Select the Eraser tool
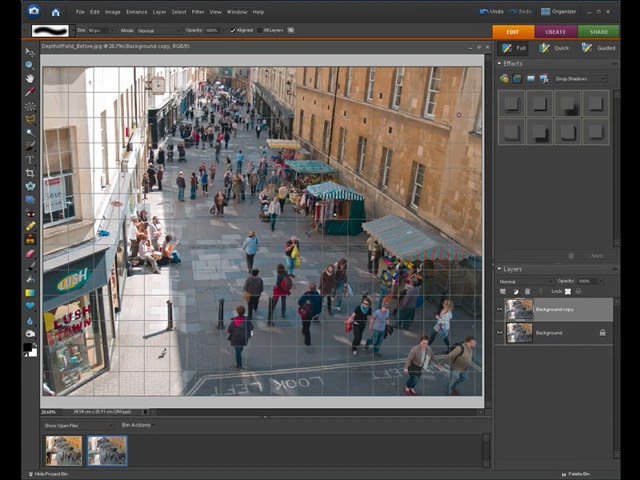Viewport: 640px width, 480px height. pos(30,253)
